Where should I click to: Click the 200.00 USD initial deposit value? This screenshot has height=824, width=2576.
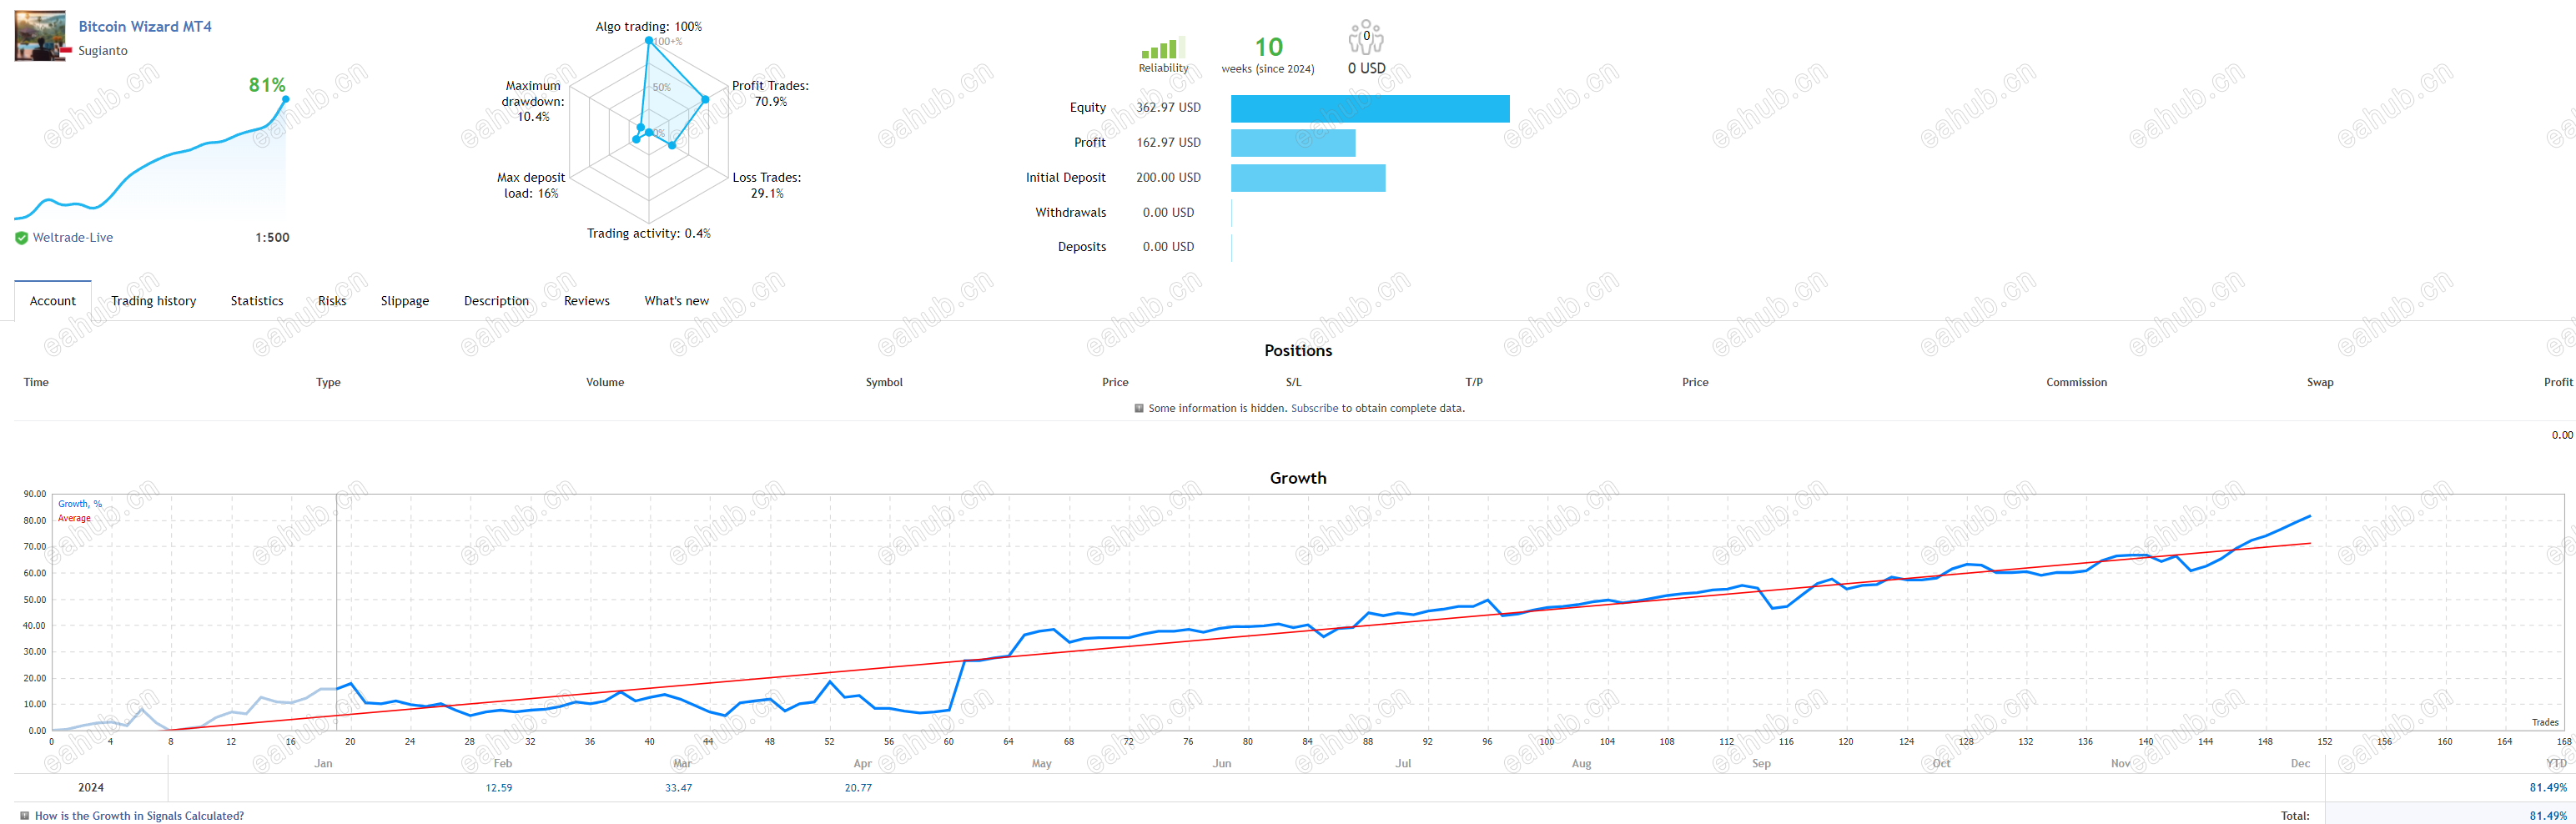pyautogui.click(x=1168, y=178)
